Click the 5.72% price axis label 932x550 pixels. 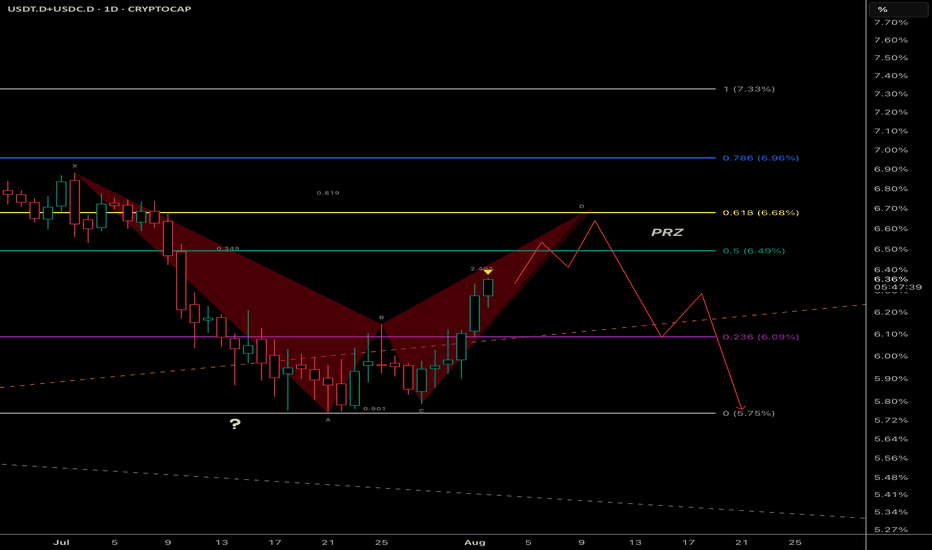point(891,420)
